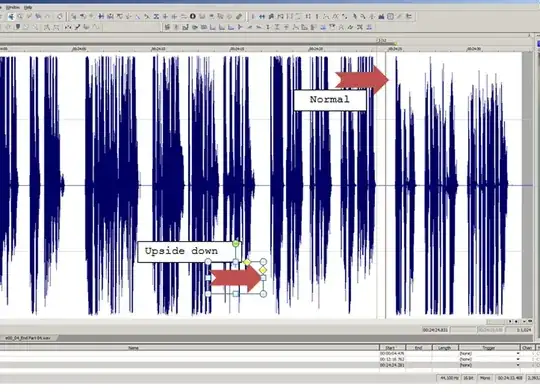The image size is (540, 392).
Task: Select the Magnify tool icon
Action: 20,16
